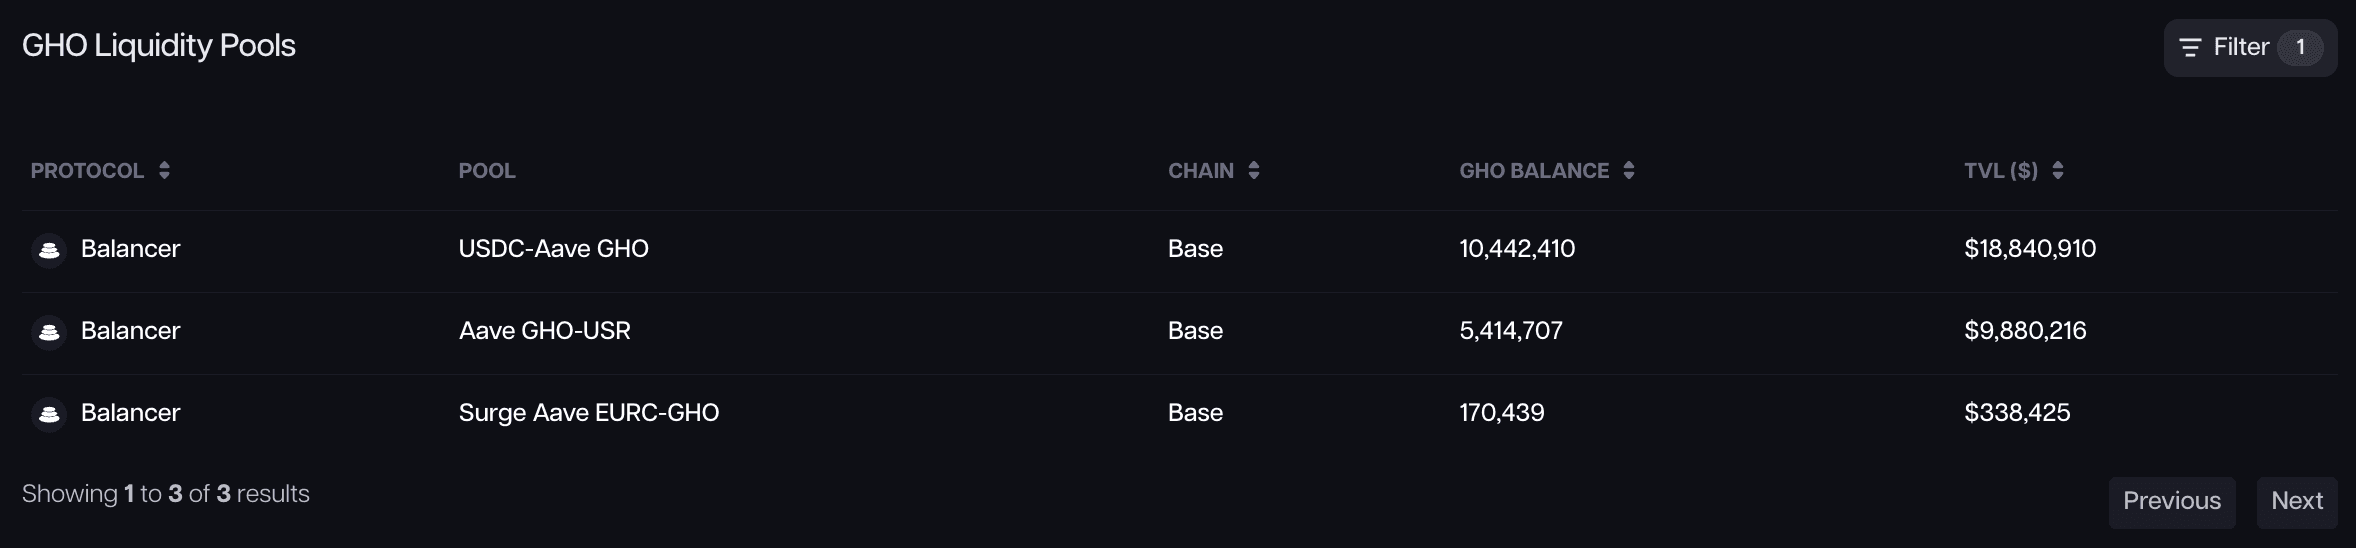This screenshot has height=548, width=2356.
Task: Click the GHO BALANCE header label
Action: click(x=1534, y=171)
